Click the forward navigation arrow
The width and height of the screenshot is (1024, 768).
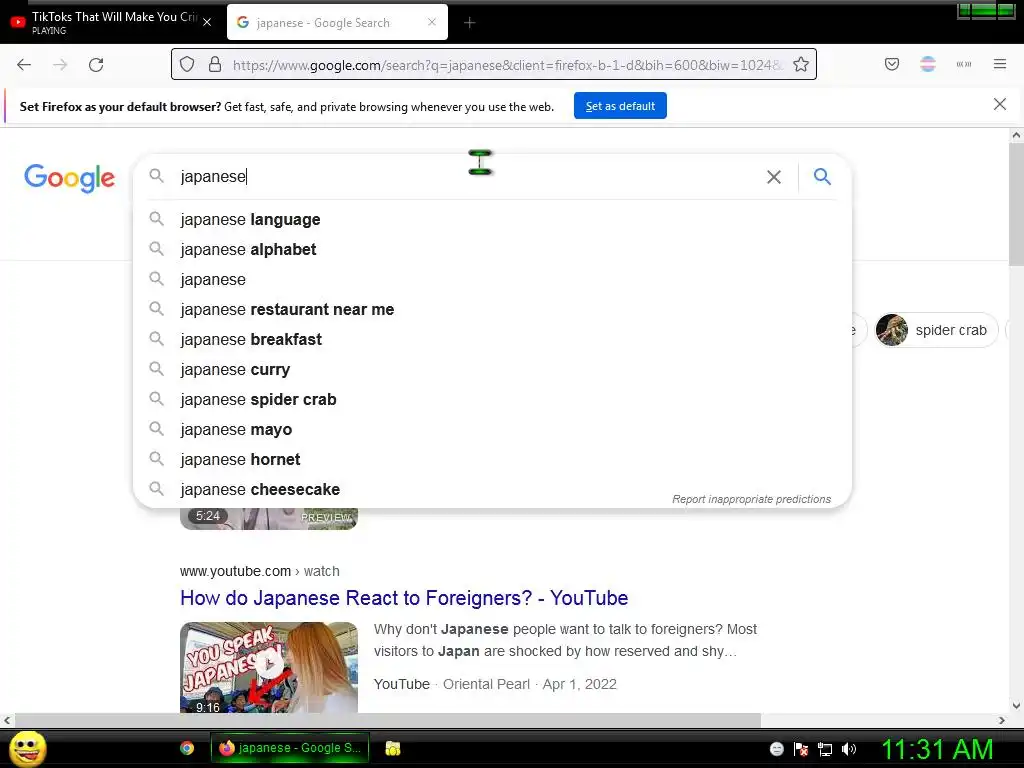point(60,65)
